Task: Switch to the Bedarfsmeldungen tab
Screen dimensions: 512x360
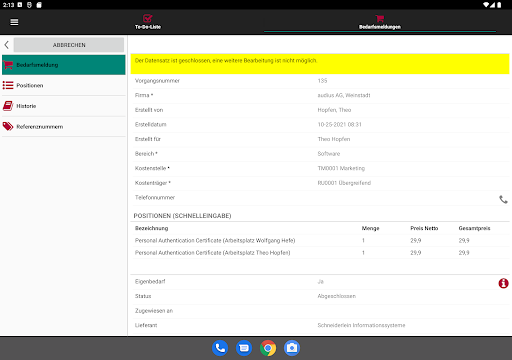Action: click(x=380, y=22)
